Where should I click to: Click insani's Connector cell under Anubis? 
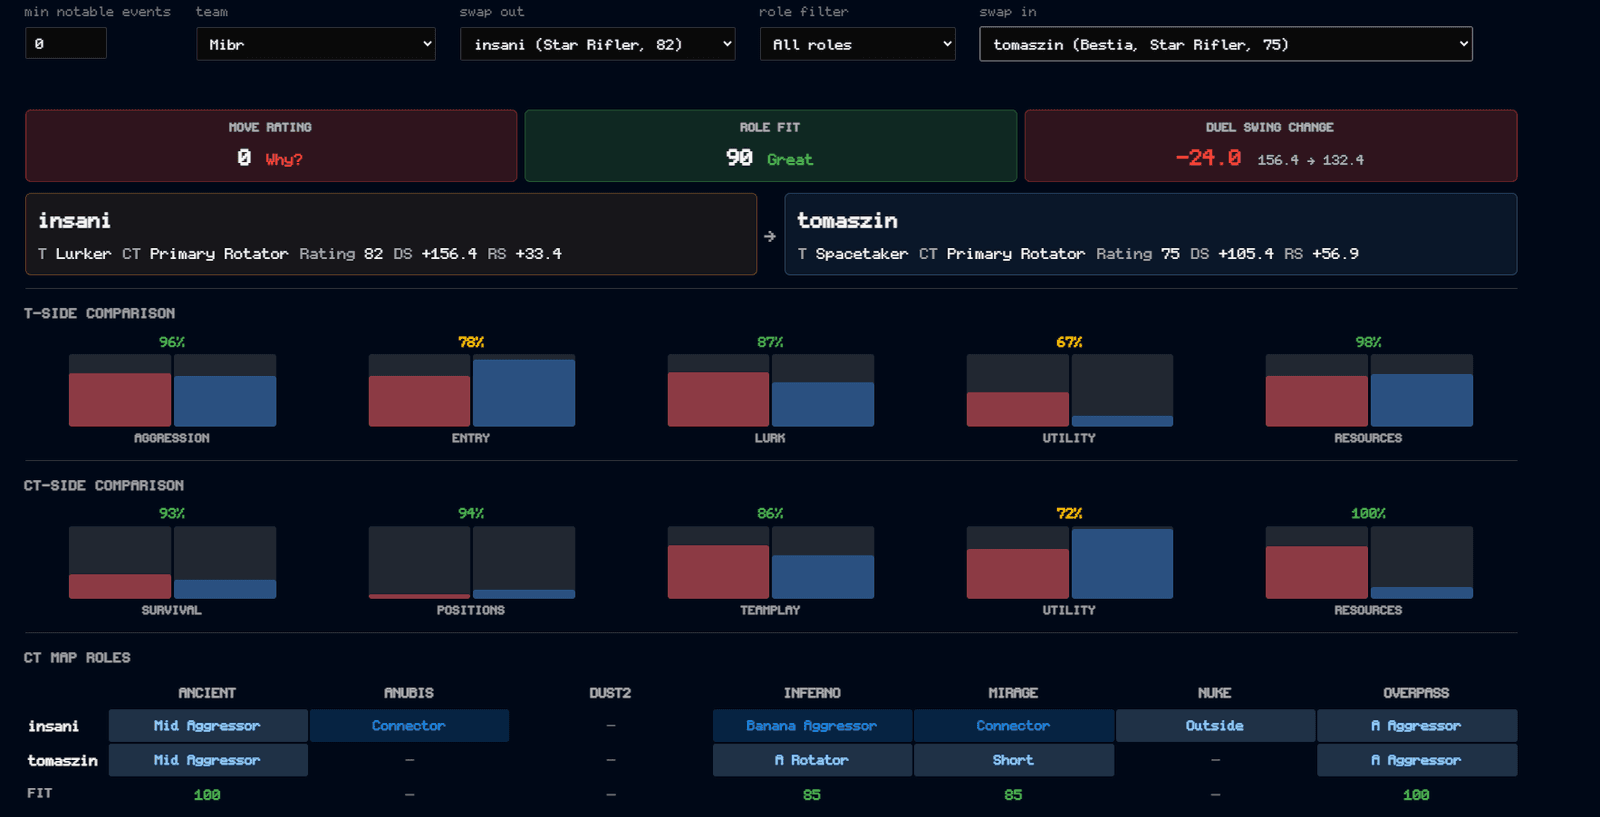(x=409, y=726)
